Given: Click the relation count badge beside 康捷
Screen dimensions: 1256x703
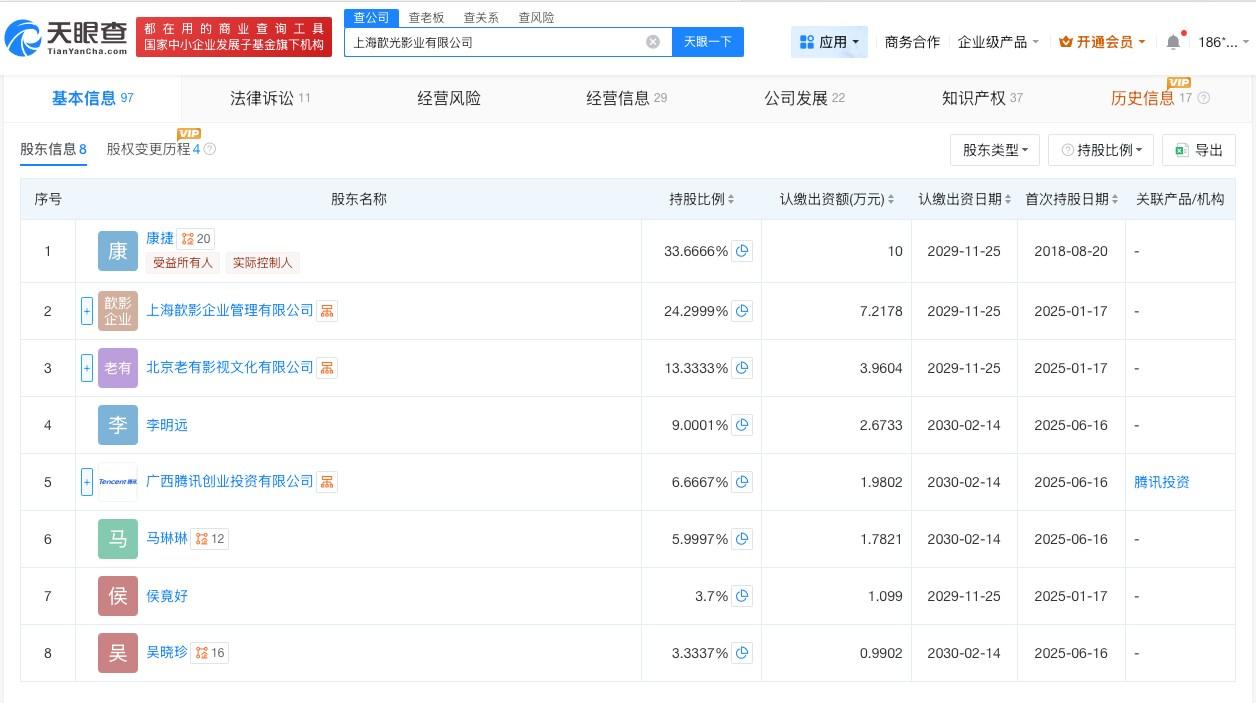Looking at the screenshot, I should [x=196, y=239].
